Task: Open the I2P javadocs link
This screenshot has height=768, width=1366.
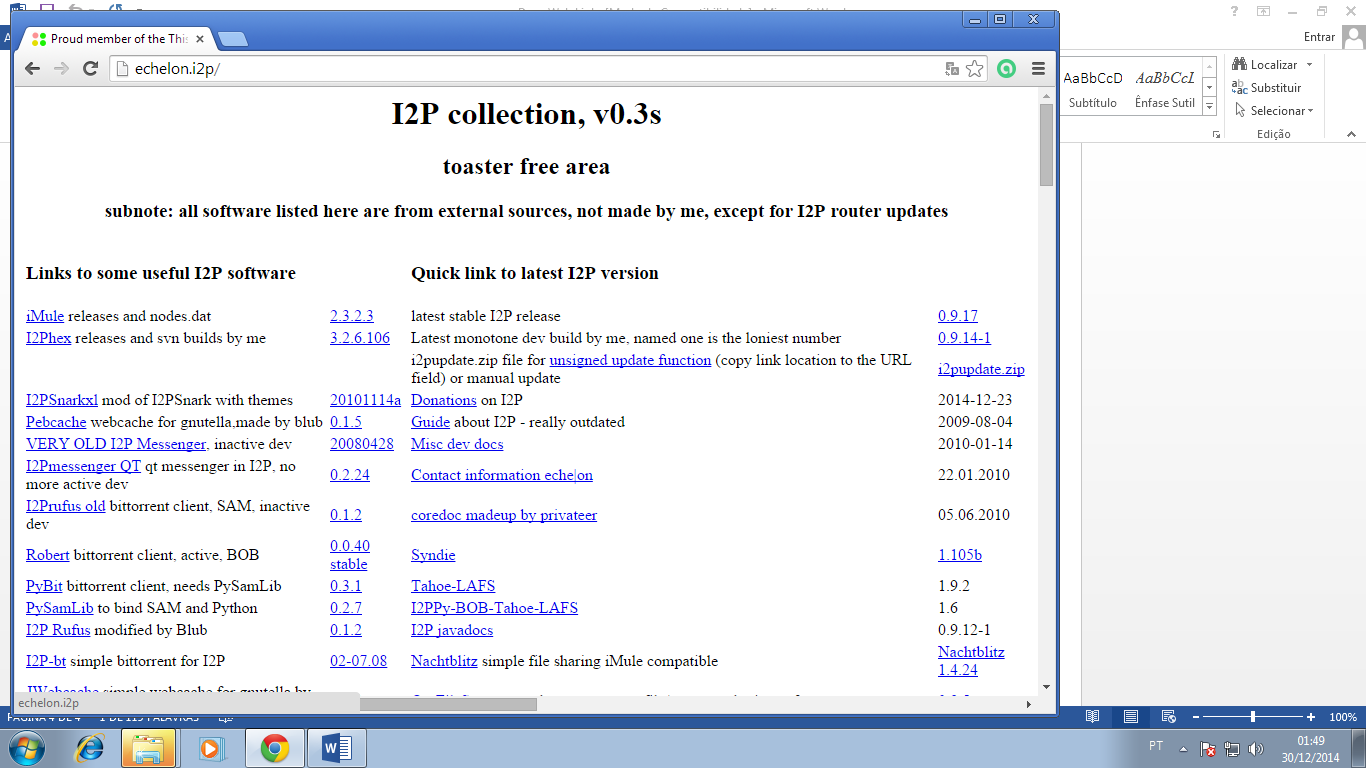Action: [x=452, y=630]
